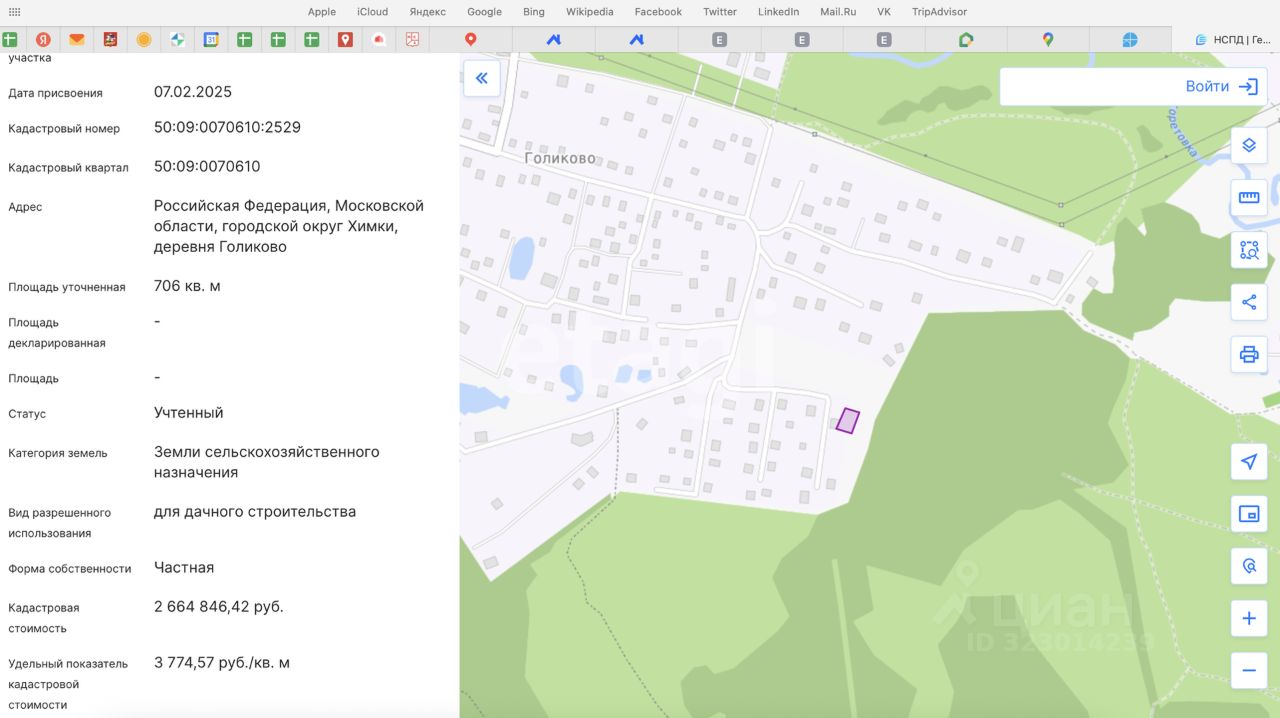This screenshot has width=1280, height=718.
Task: Open the search-in-area selection tool
Action: coord(1248,250)
